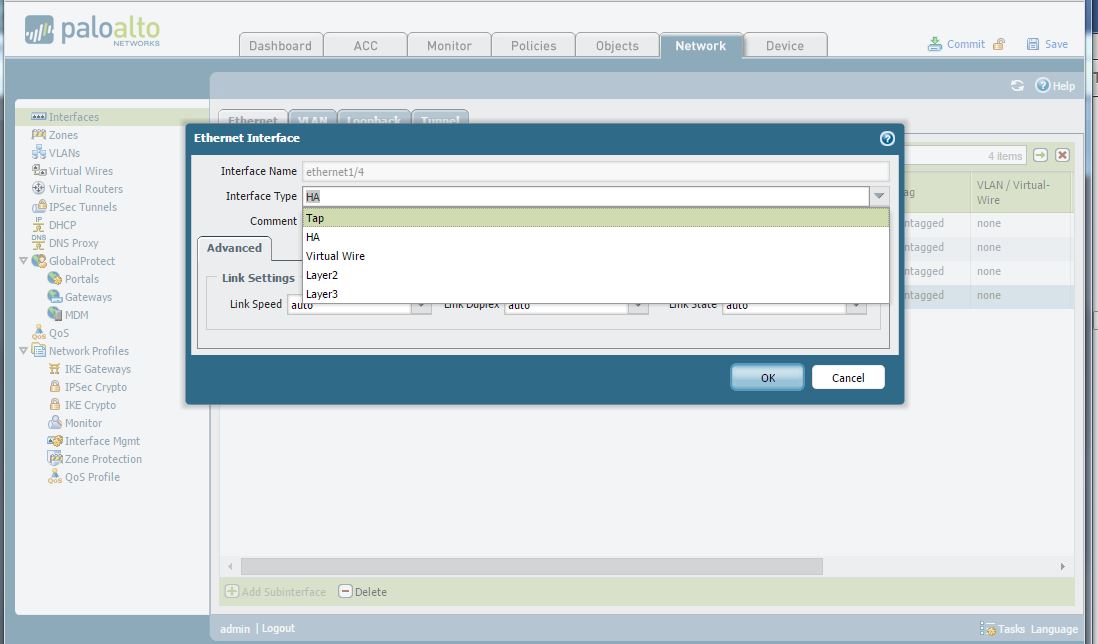Click the Portals icon
The image size is (1098, 644).
(x=55, y=279)
